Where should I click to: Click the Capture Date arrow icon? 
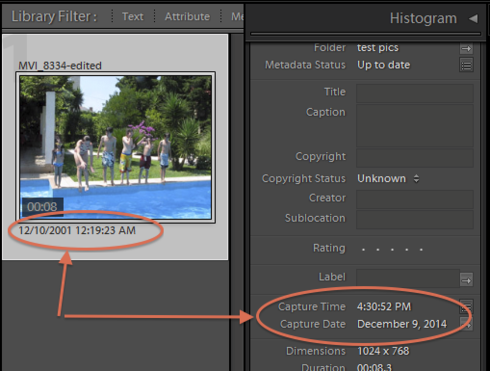467,323
